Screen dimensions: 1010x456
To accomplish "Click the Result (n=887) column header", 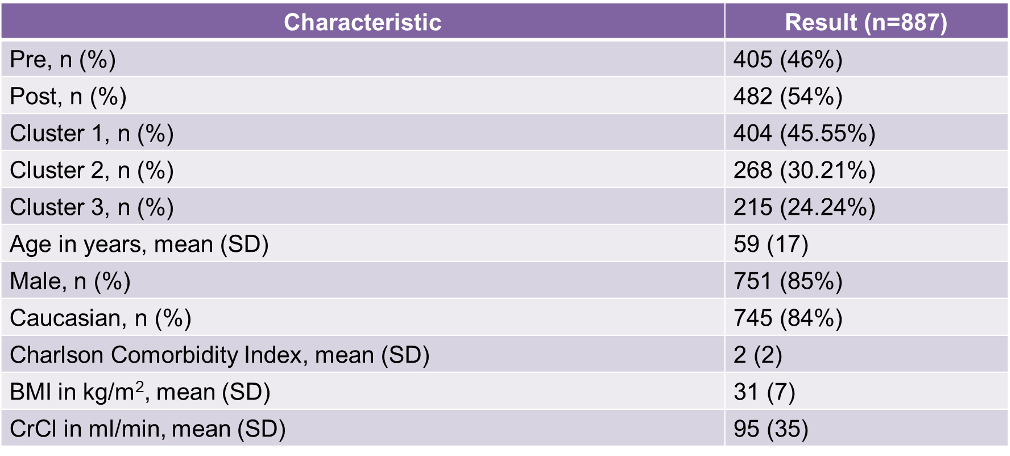I will click(865, 22).
